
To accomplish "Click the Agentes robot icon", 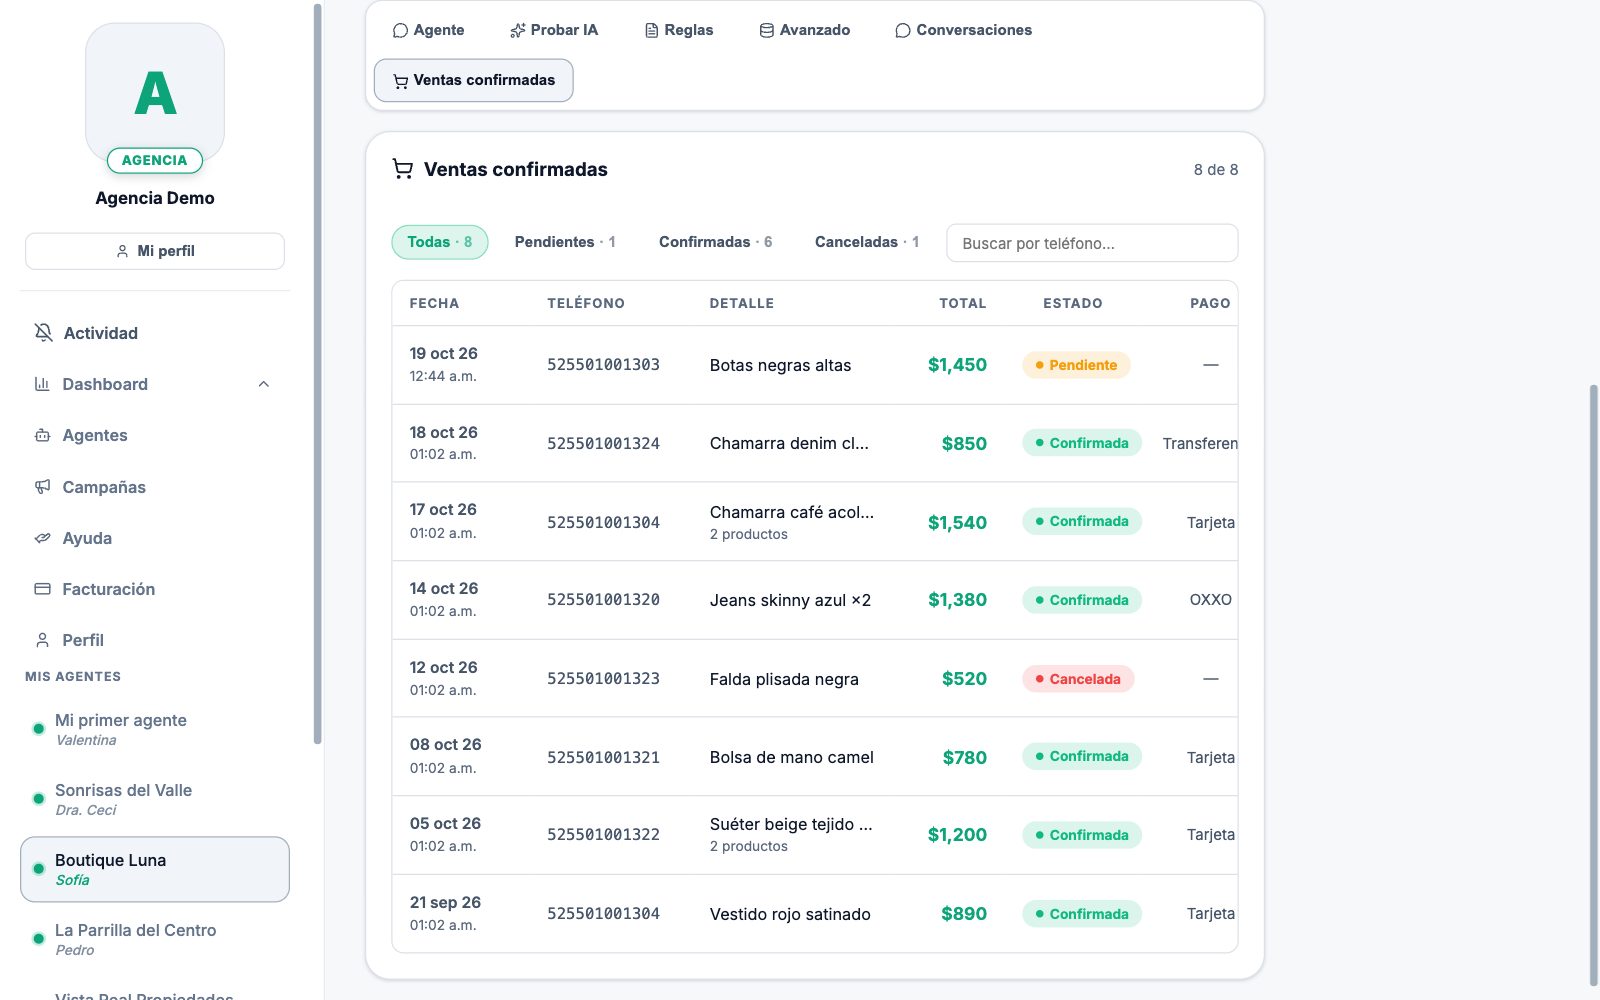I will click(x=42, y=435).
